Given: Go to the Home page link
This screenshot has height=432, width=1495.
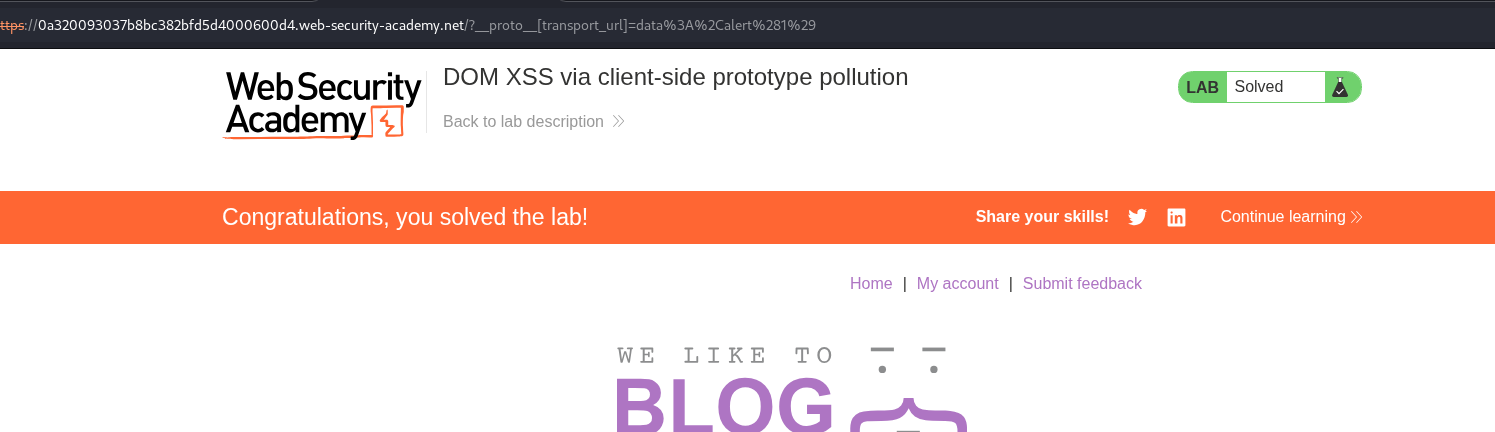Looking at the screenshot, I should click(871, 283).
